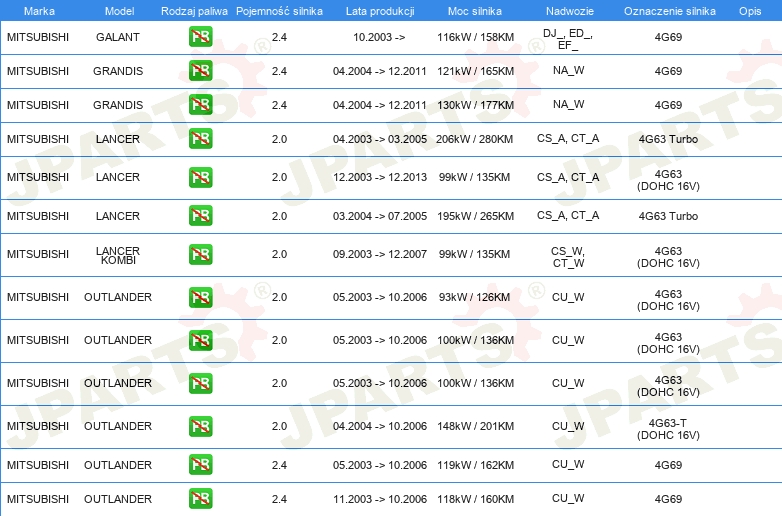The image size is (782, 516).
Task: Click the 4G69 engine code in GALANT row
Action: [668, 37]
